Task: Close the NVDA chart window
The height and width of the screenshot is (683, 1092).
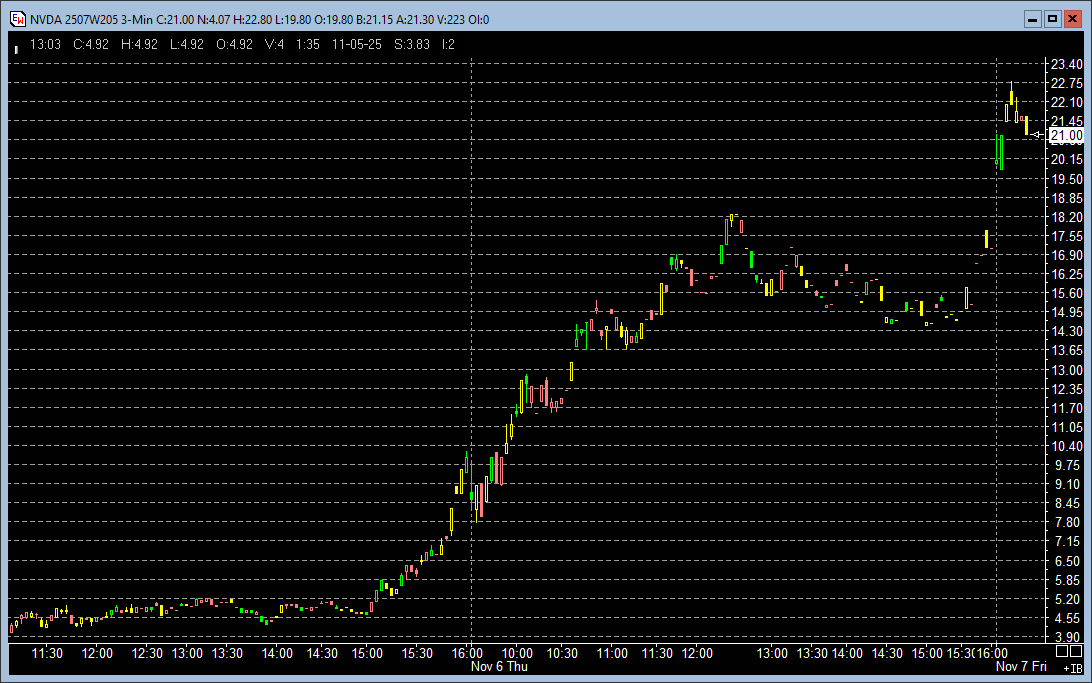Action: point(1071,19)
